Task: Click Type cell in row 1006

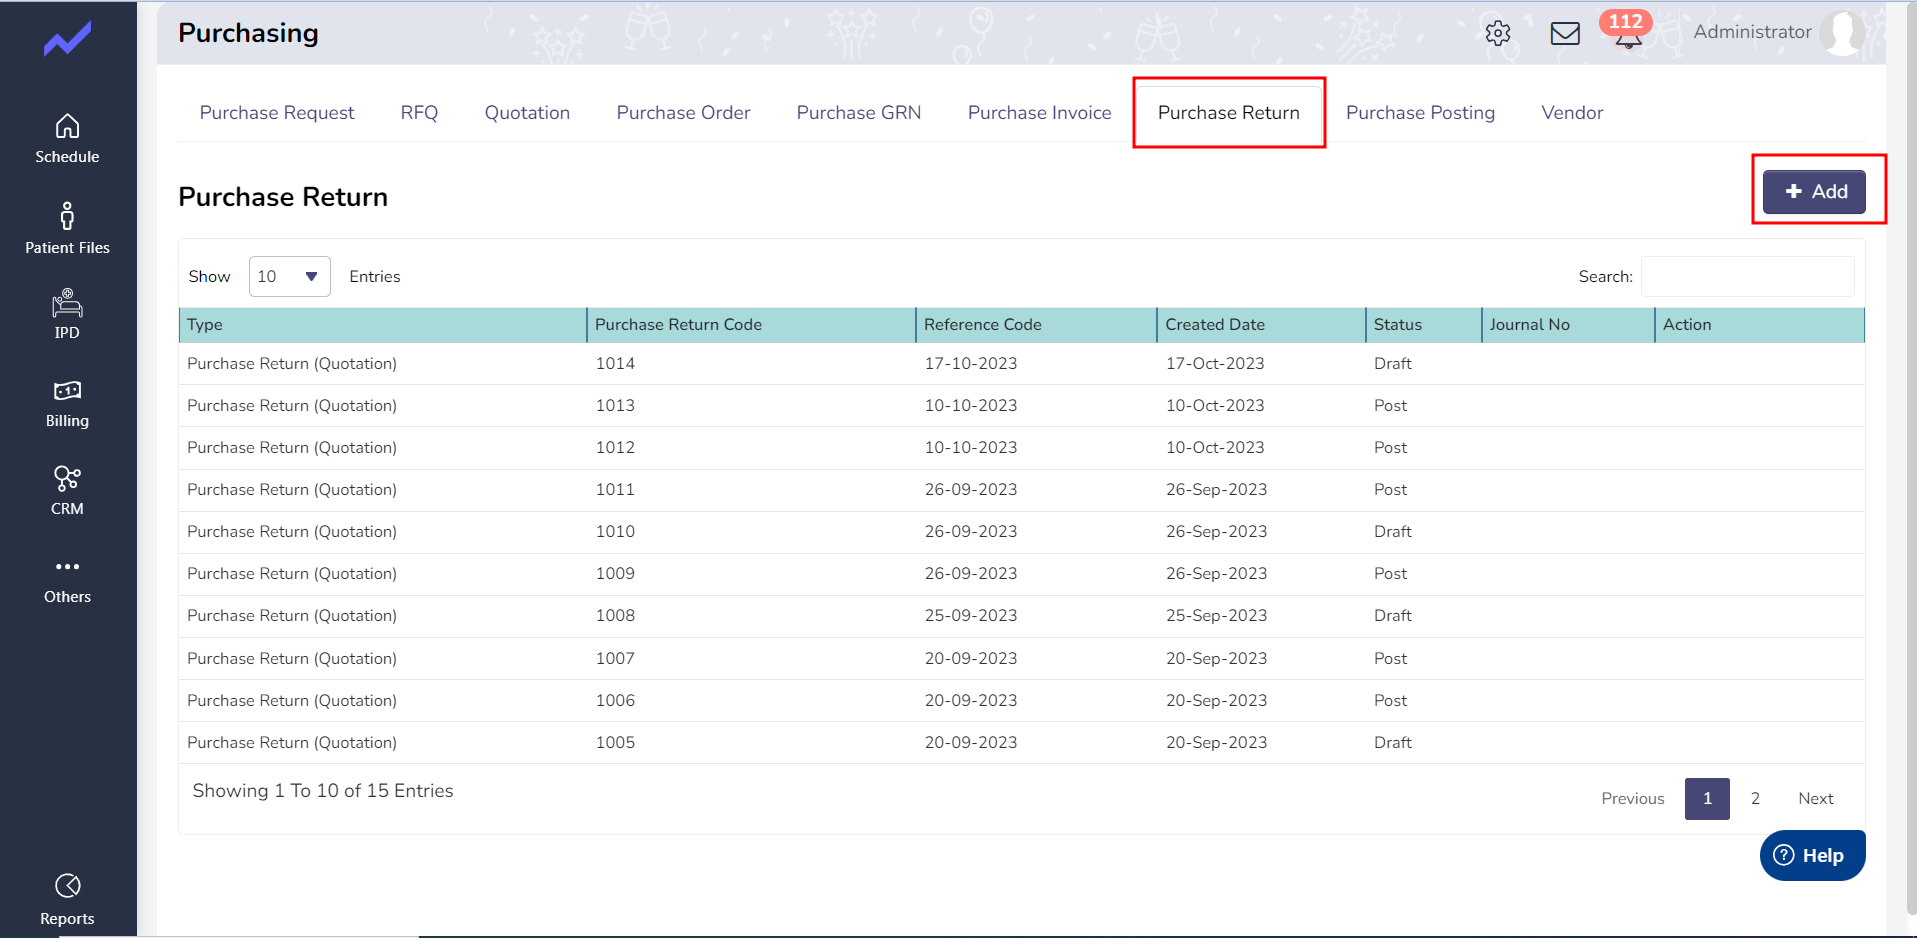Action: (x=292, y=701)
